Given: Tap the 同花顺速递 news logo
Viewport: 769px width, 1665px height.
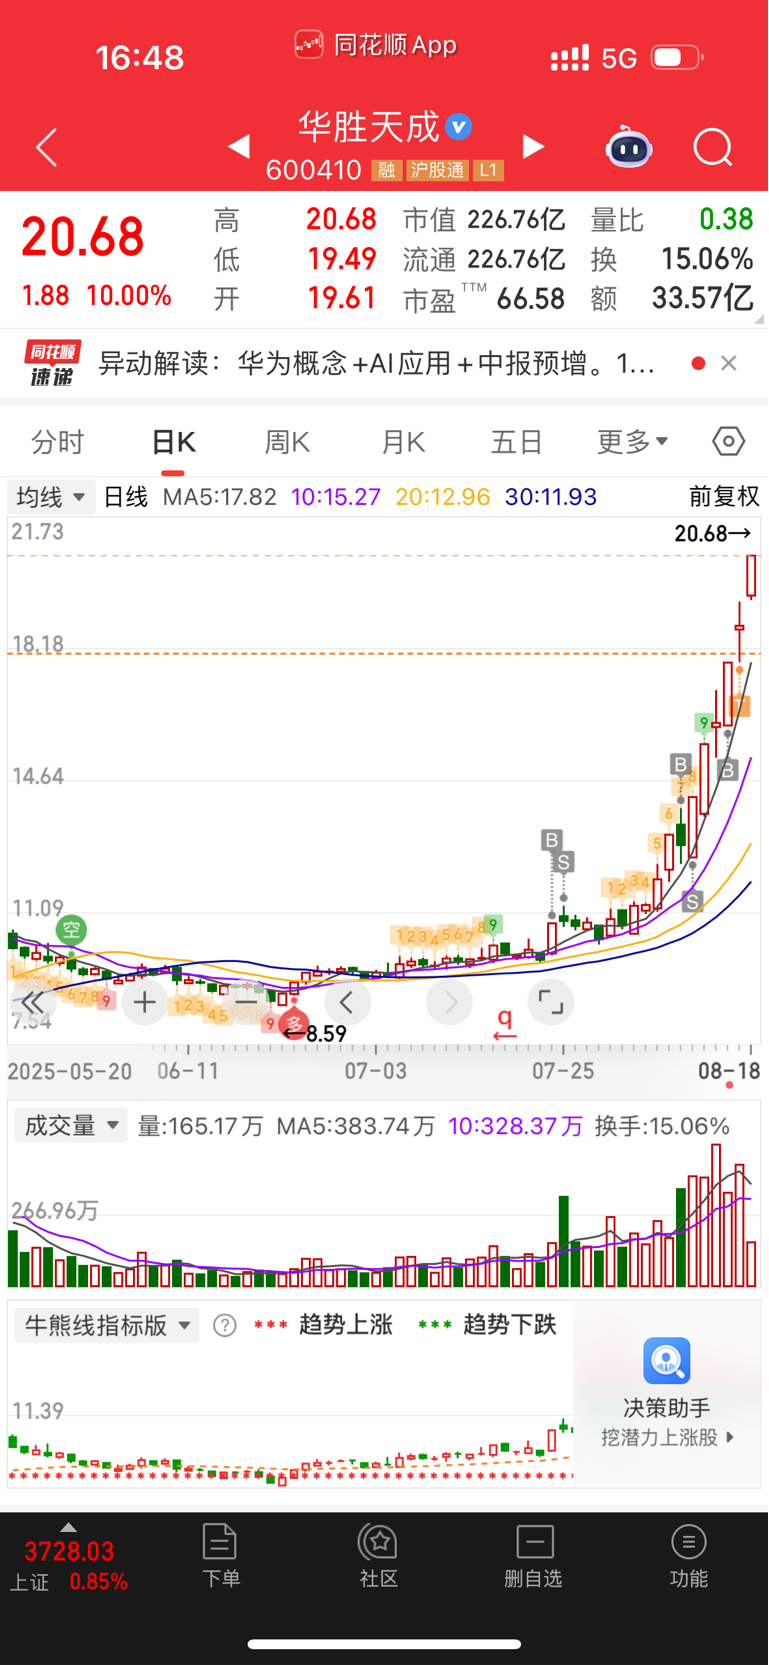Looking at the screenshot, I should (x=53, y=364).
